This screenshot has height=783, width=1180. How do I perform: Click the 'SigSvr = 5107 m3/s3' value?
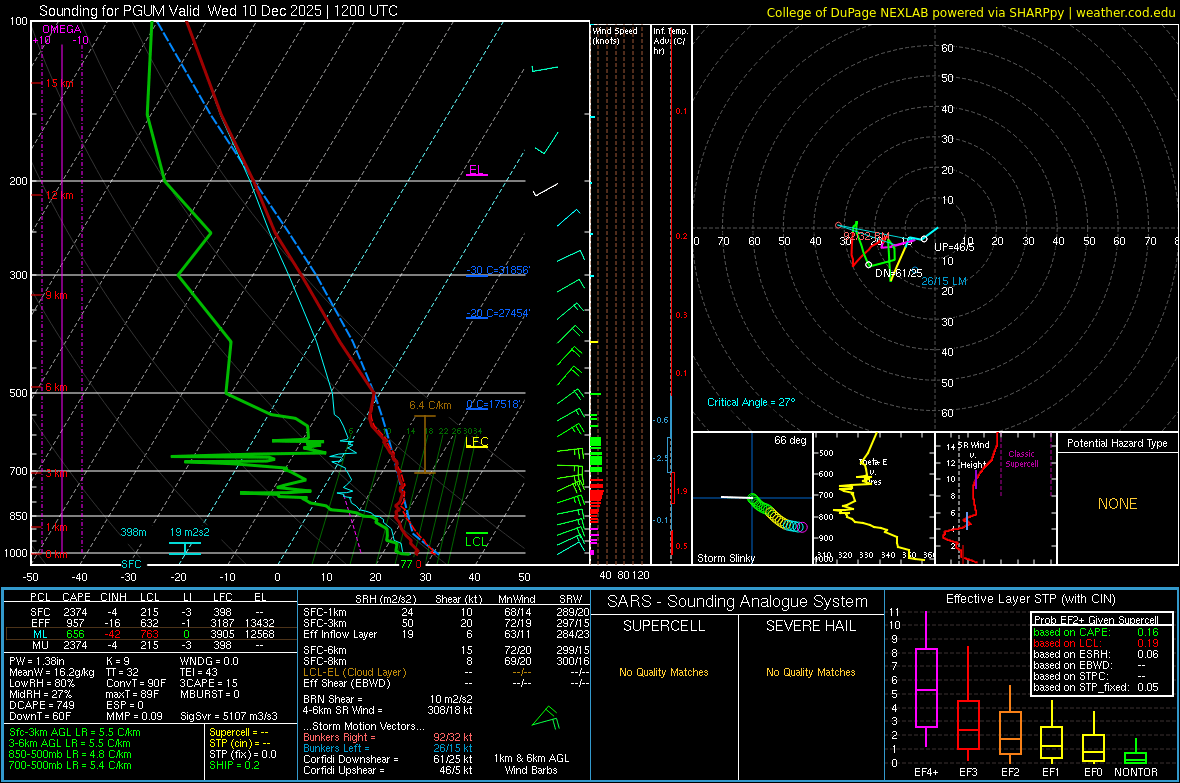coord(228,716)
